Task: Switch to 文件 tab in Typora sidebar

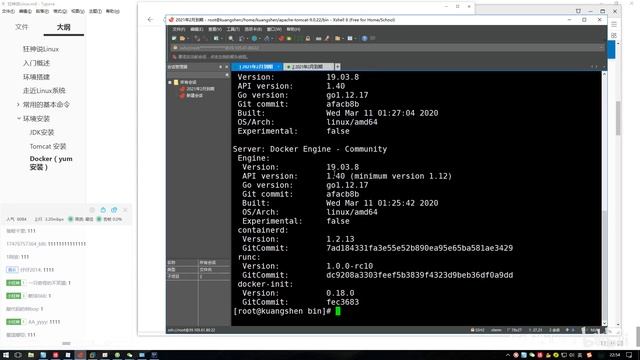Action: [x=22, y=27]
